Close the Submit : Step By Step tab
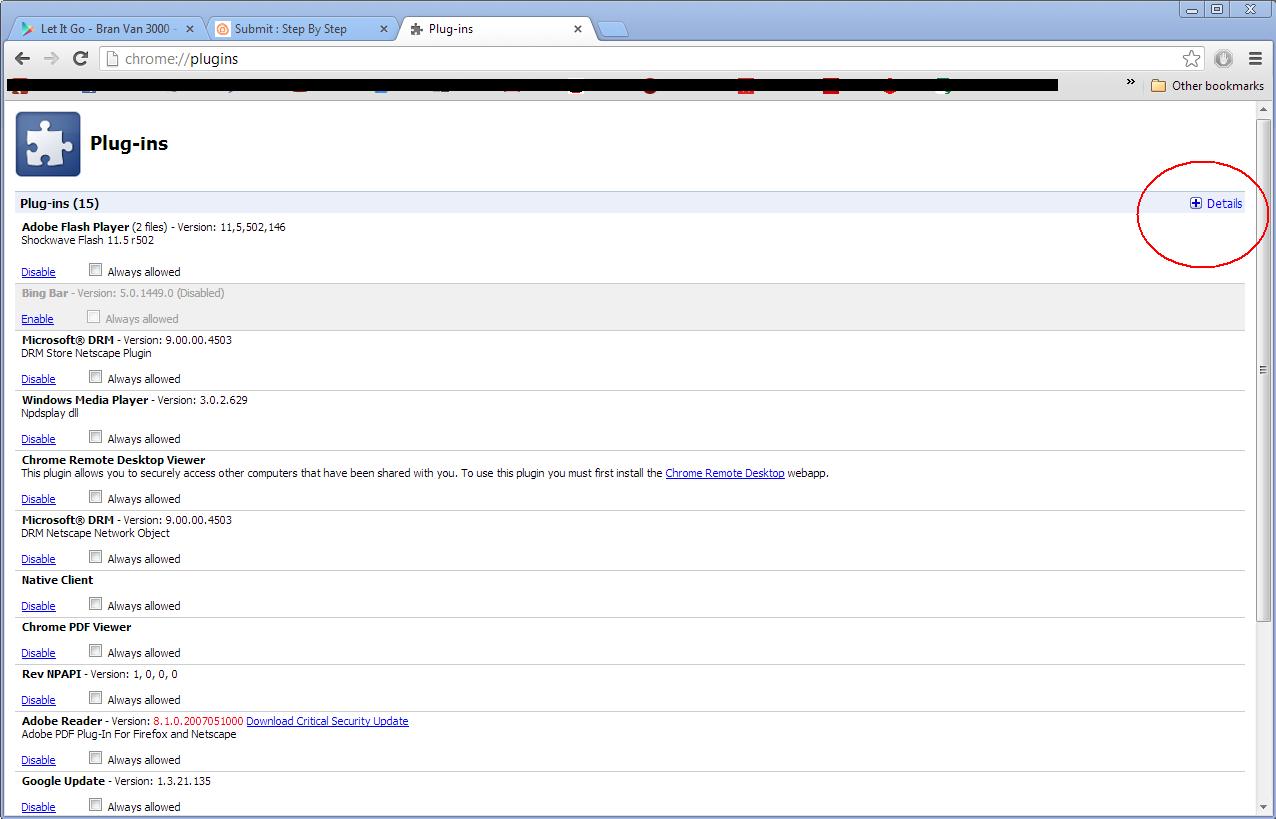 click(383, 29)
